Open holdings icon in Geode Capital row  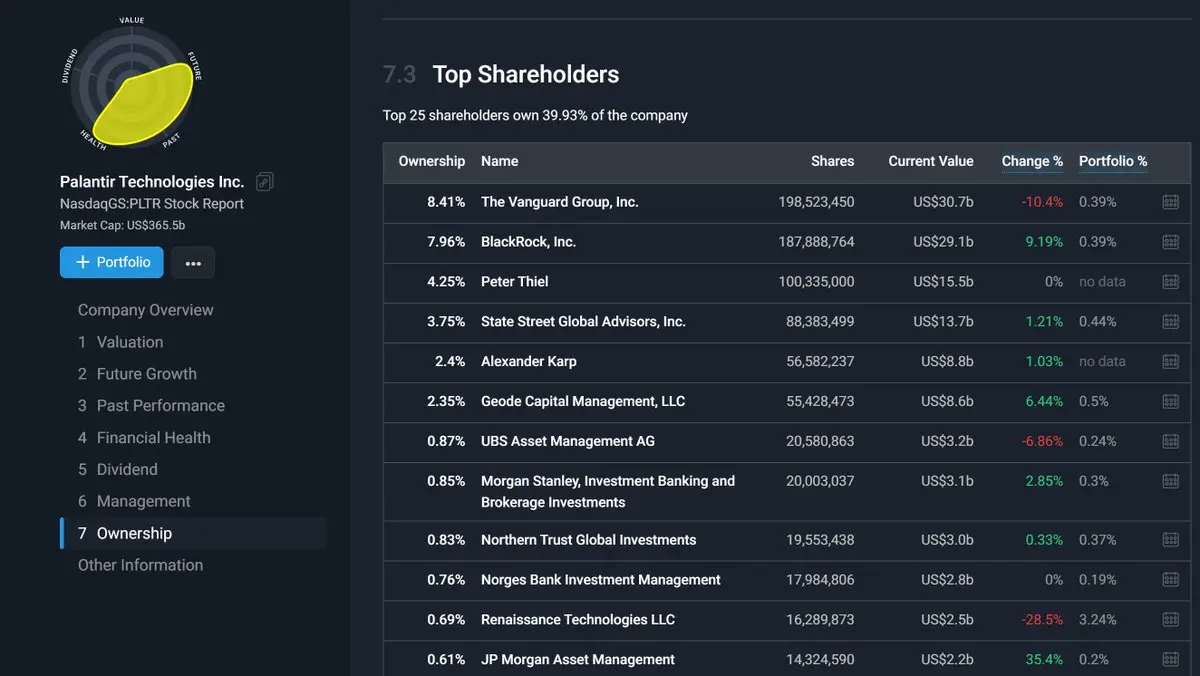(1170, 402)
